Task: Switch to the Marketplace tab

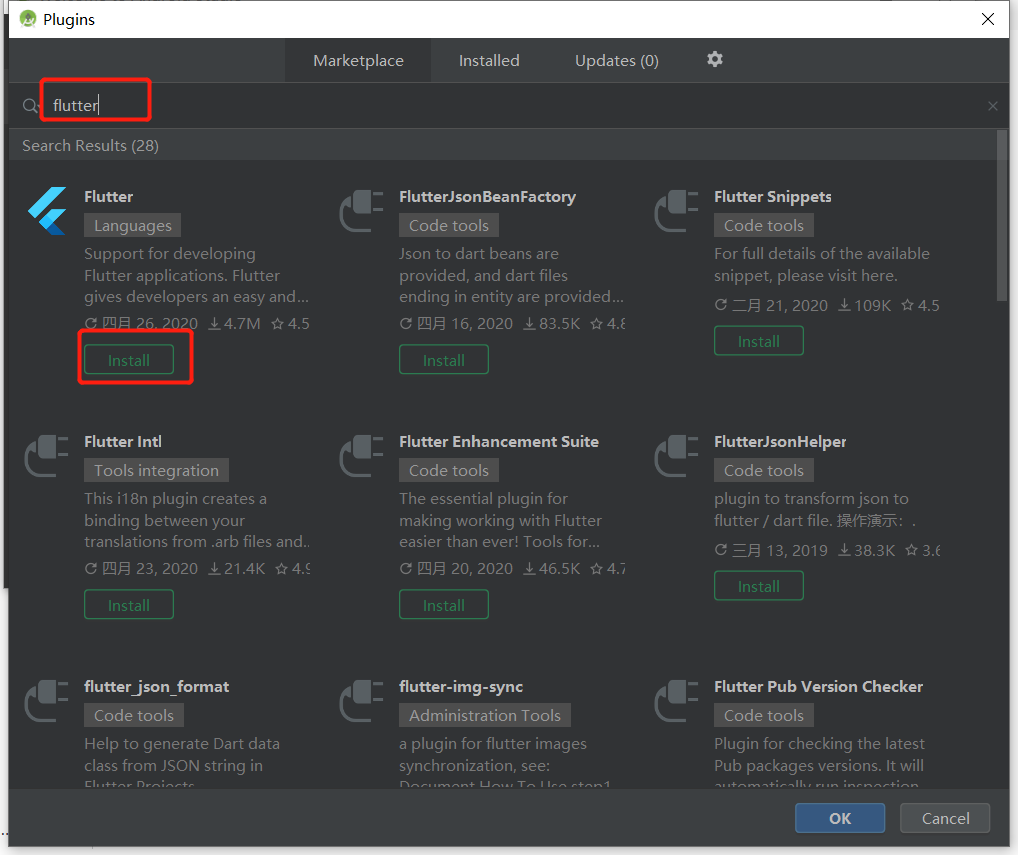Action: coord(358,60)
